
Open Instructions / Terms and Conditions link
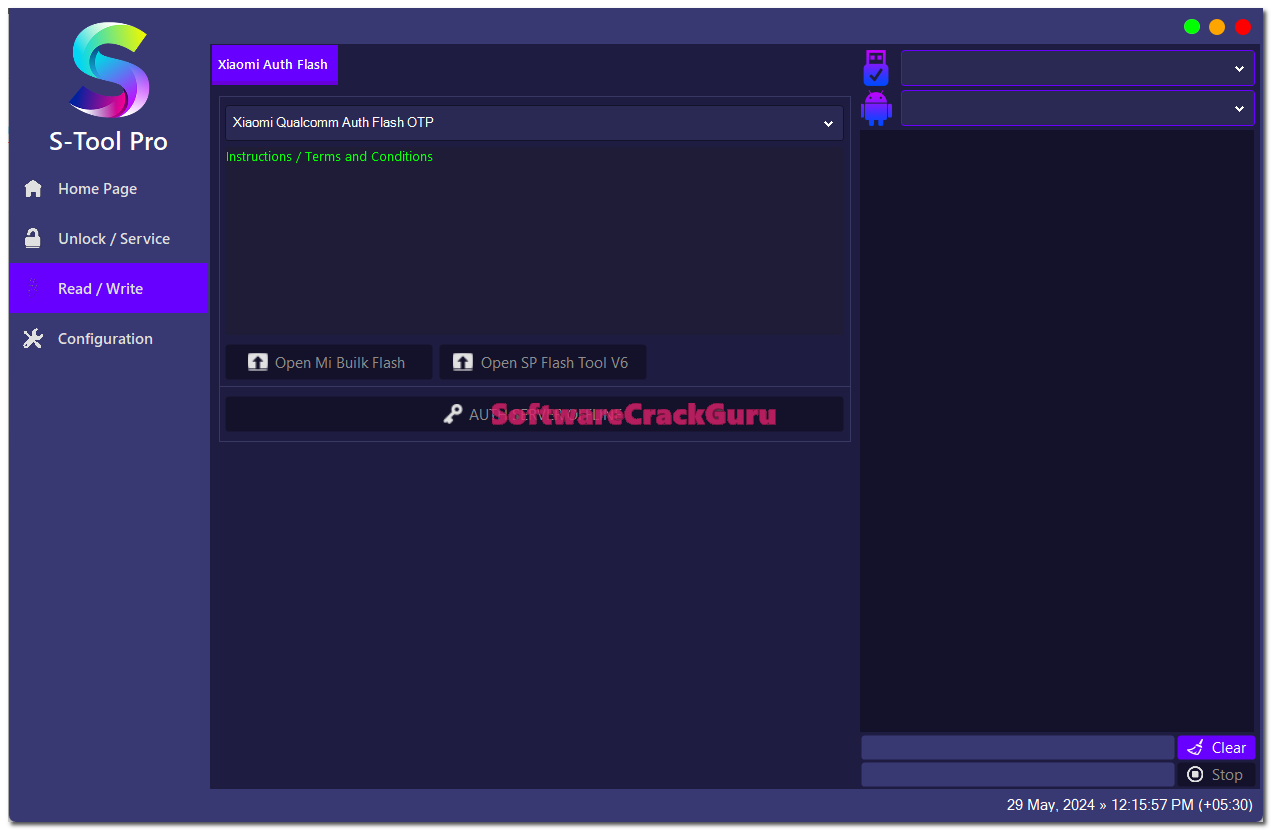329,157
